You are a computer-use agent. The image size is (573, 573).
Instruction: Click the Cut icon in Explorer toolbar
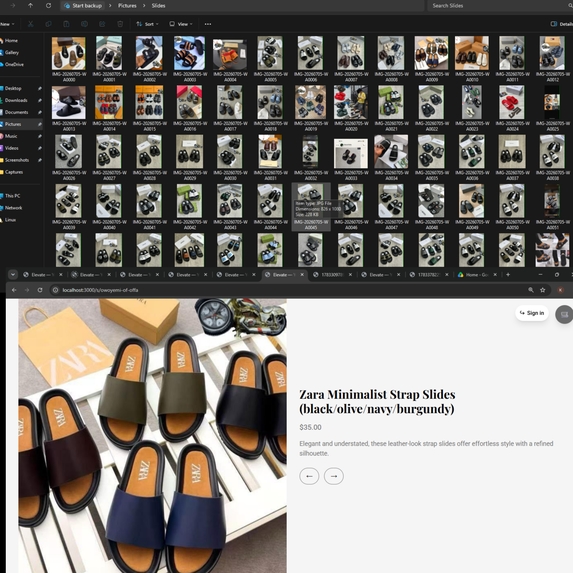[30, 24]
